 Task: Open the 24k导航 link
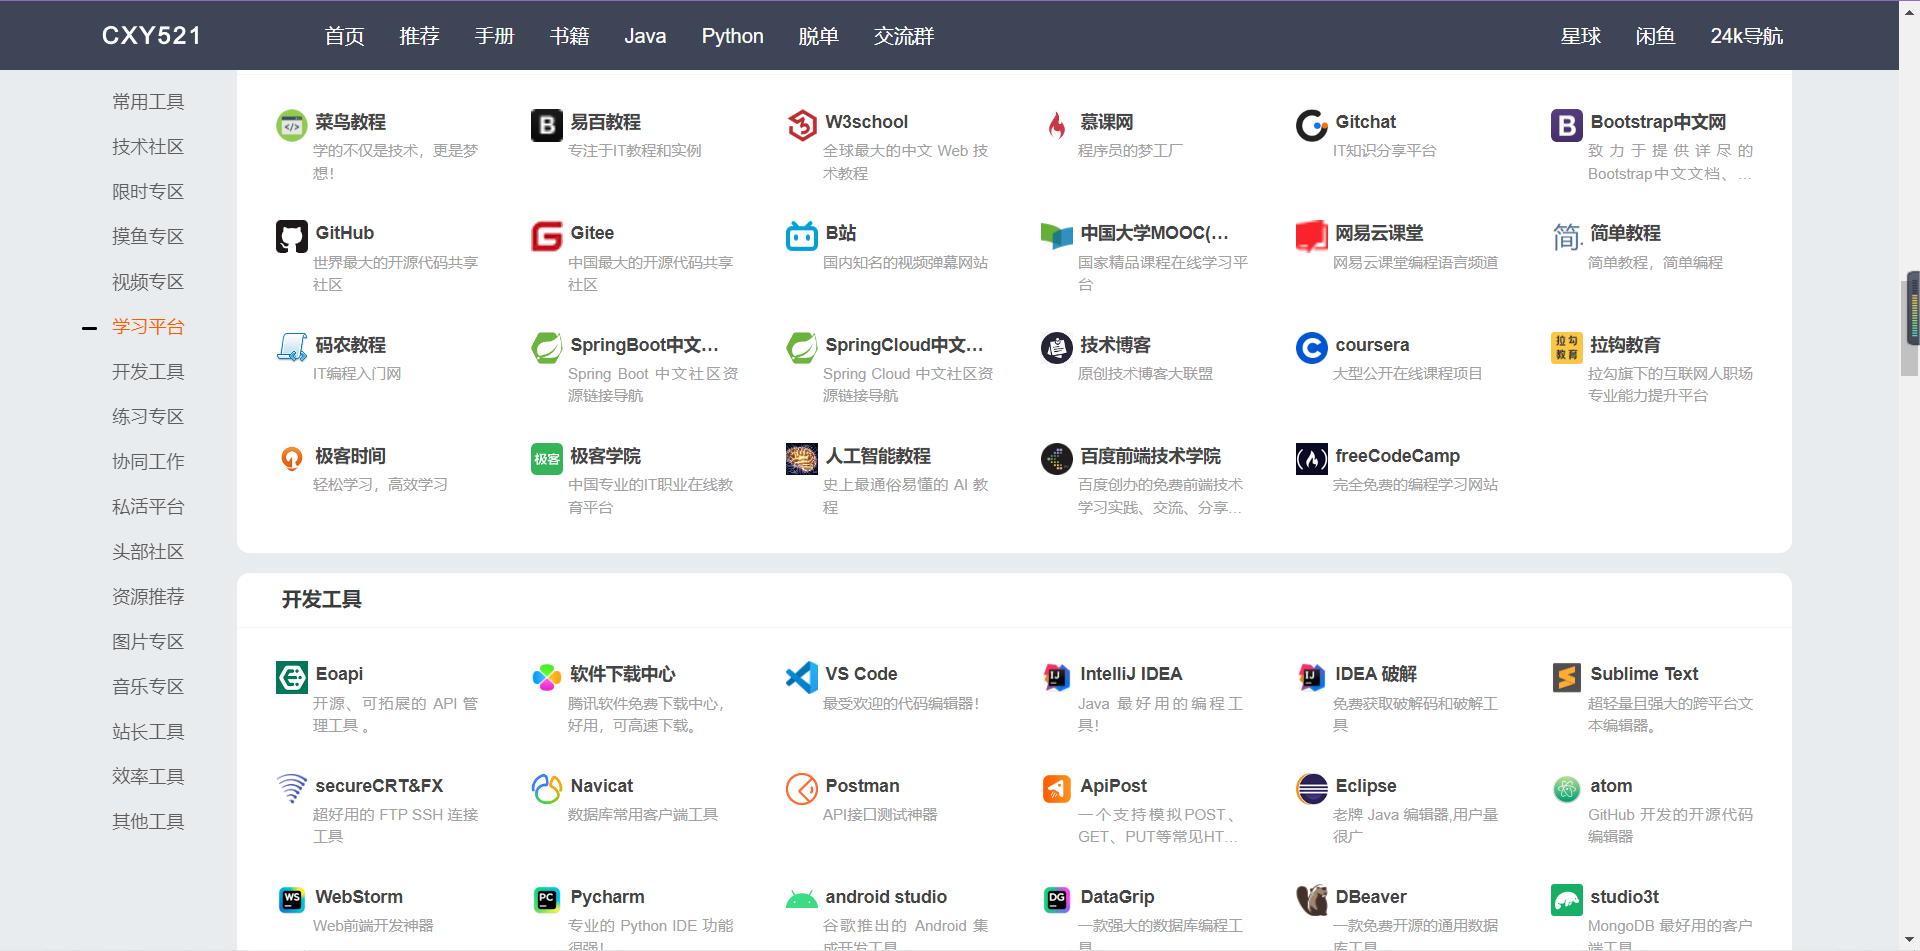coord(1746,36)
